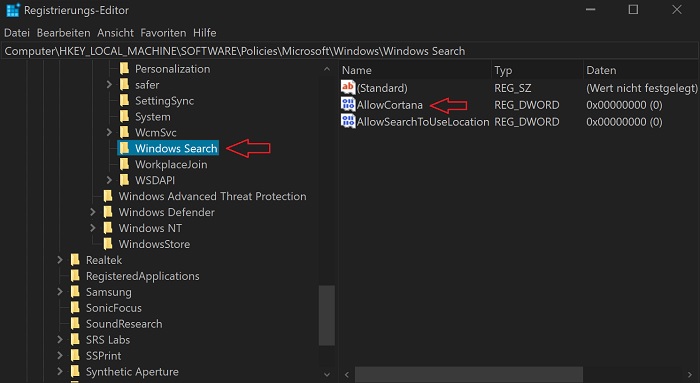This screenshot has height=383, width=700.
Task: Click the REG_SZ type cell
Action: point(512,88)
